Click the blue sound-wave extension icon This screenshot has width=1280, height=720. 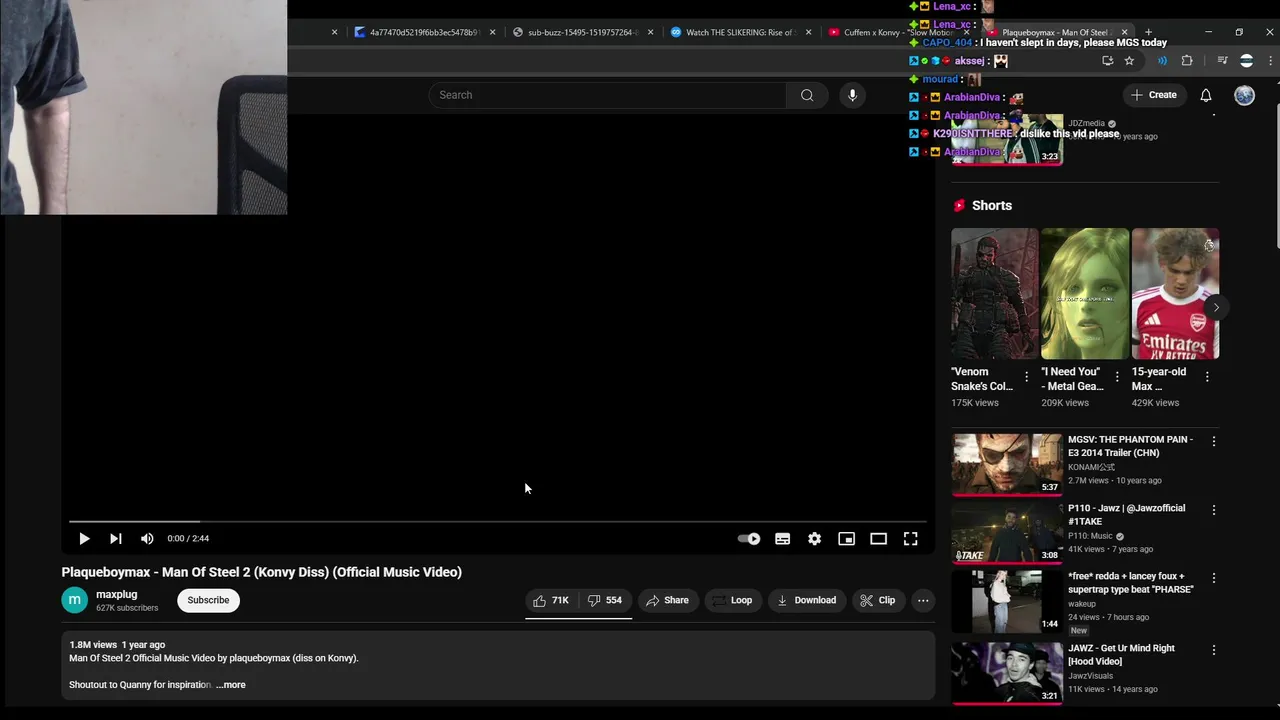pyautogui.click(x=1162, y=61)
